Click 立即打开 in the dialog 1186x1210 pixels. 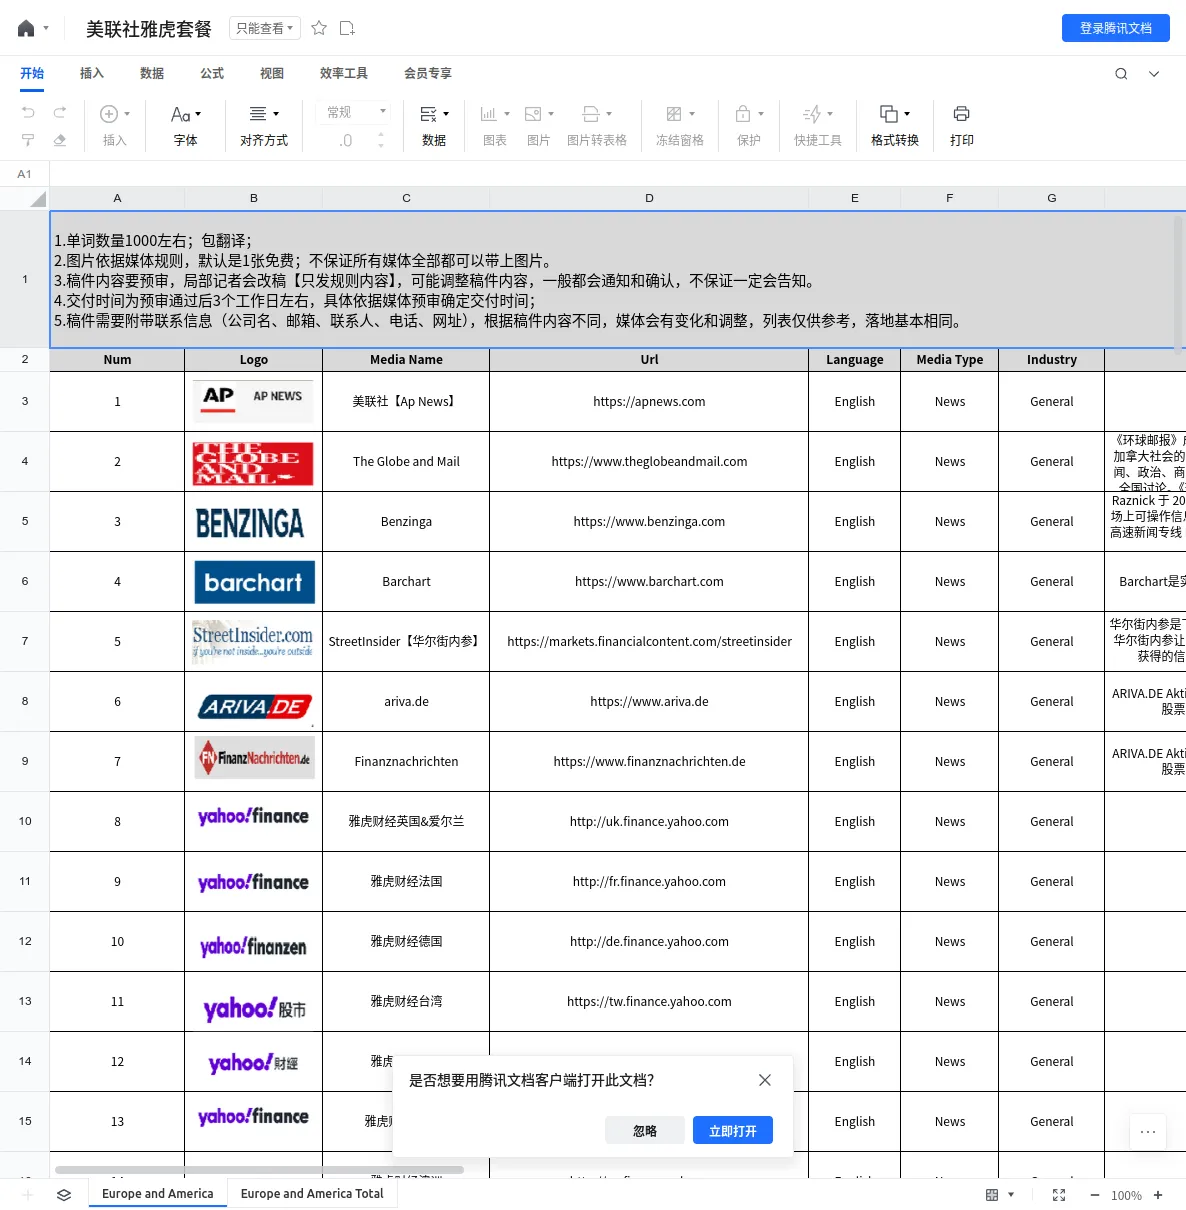coord(733,1131)
